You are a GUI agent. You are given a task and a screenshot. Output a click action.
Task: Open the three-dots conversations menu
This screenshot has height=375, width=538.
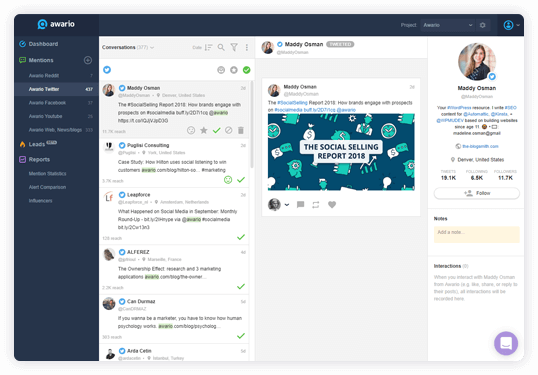pyautogui.click(x=247, y=47)
